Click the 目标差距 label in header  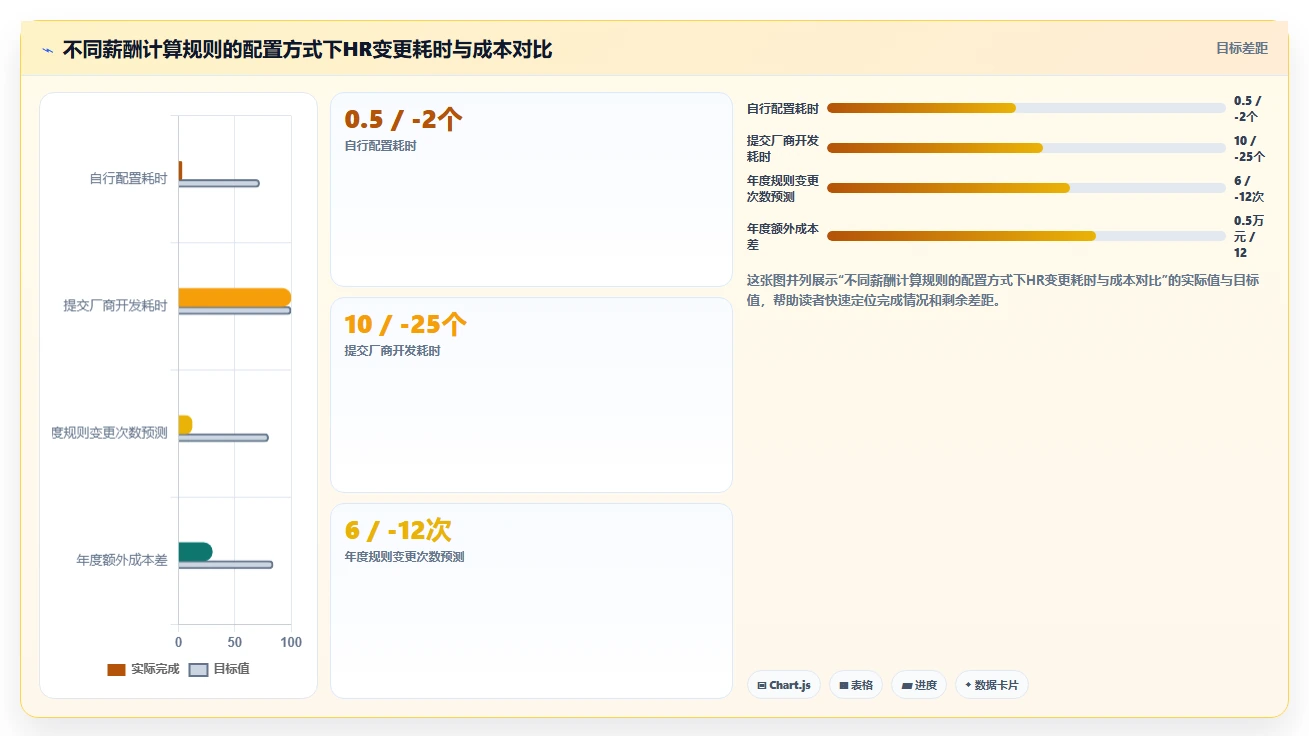(x=1242, y=48)
